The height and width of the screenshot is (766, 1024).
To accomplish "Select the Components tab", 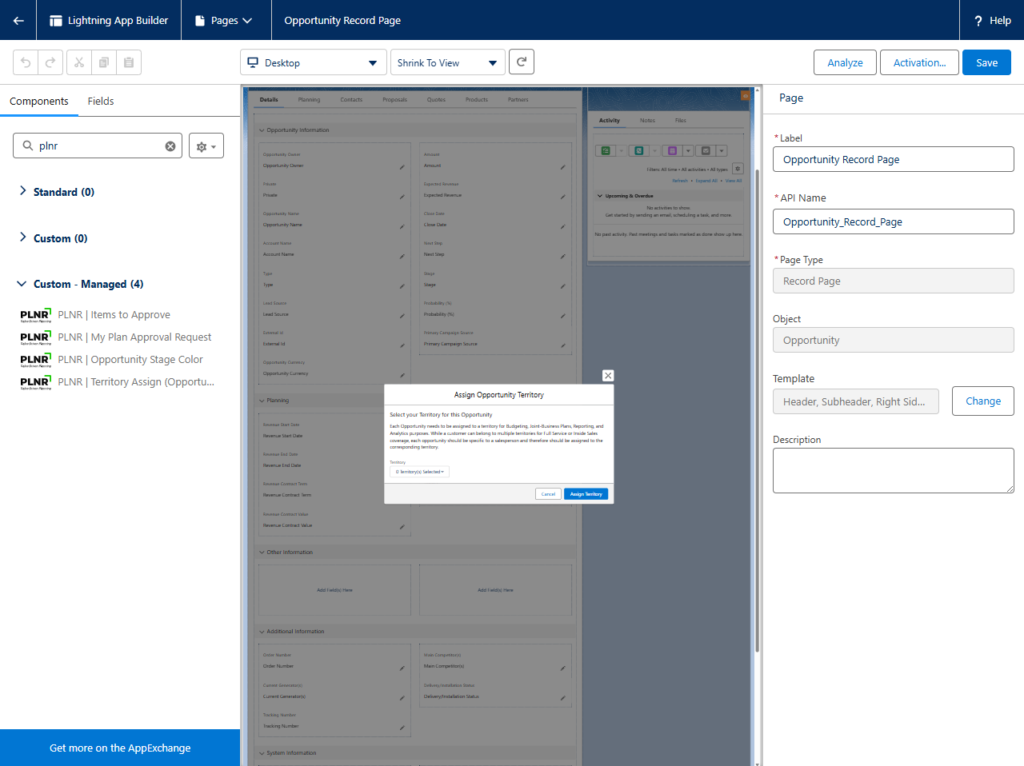I will tap(39, 101).
